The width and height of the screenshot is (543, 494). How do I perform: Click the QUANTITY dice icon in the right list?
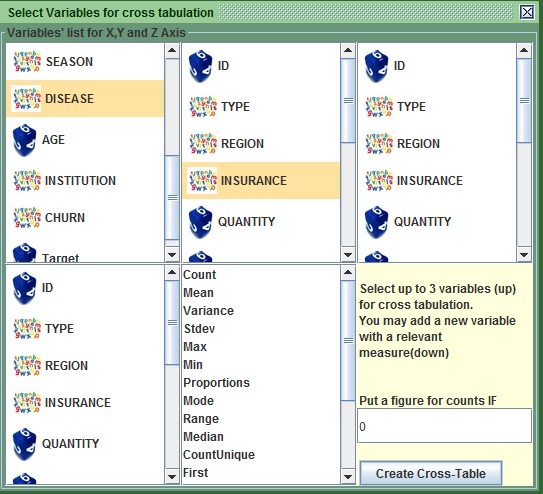pos(376,222)
